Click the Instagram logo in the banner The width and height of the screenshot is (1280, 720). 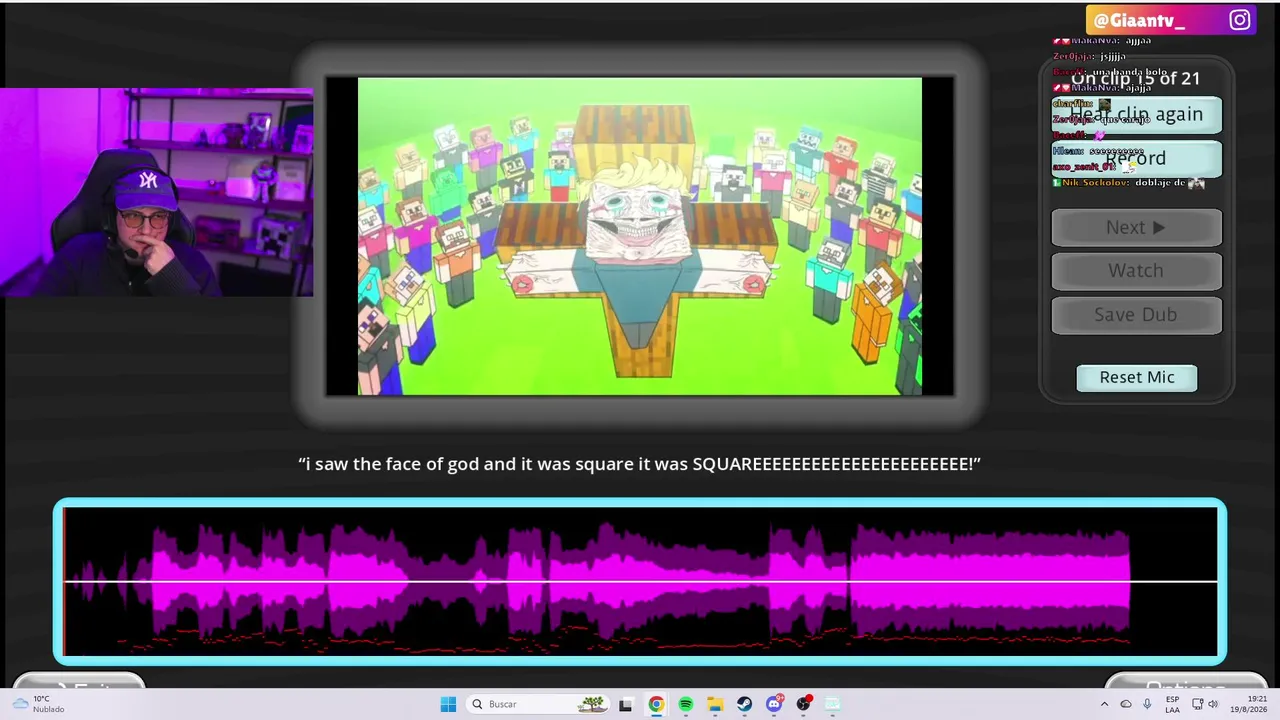(x=1240, y=20)
